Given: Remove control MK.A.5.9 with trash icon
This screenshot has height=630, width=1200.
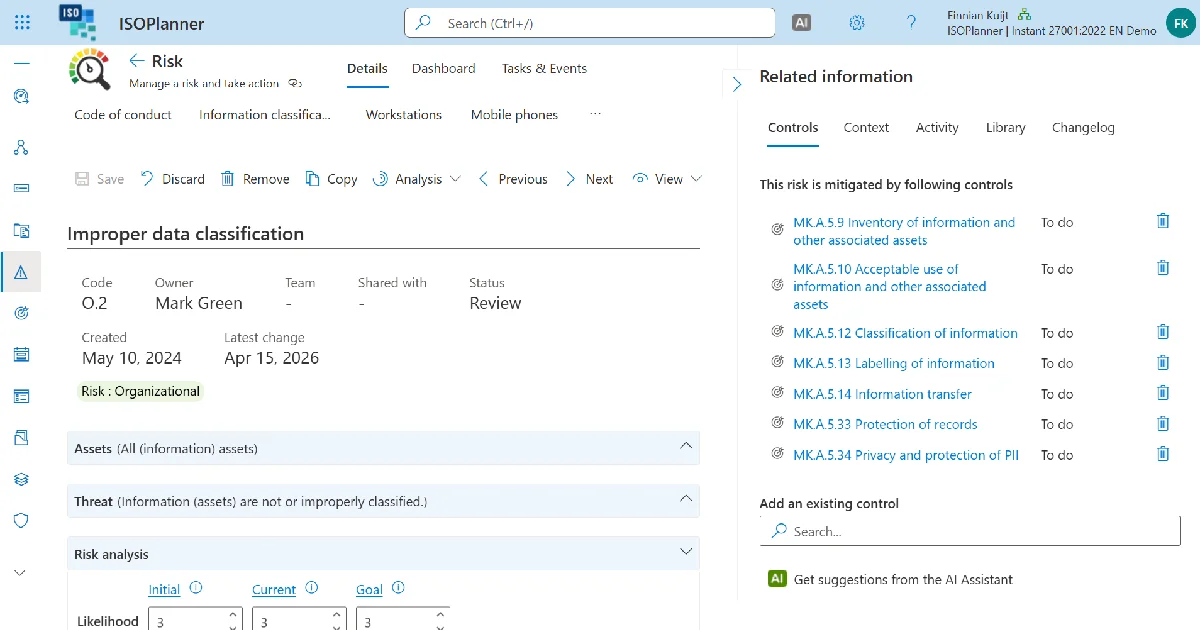Looking at the screenshot, I should click(x=1163, y=222).
